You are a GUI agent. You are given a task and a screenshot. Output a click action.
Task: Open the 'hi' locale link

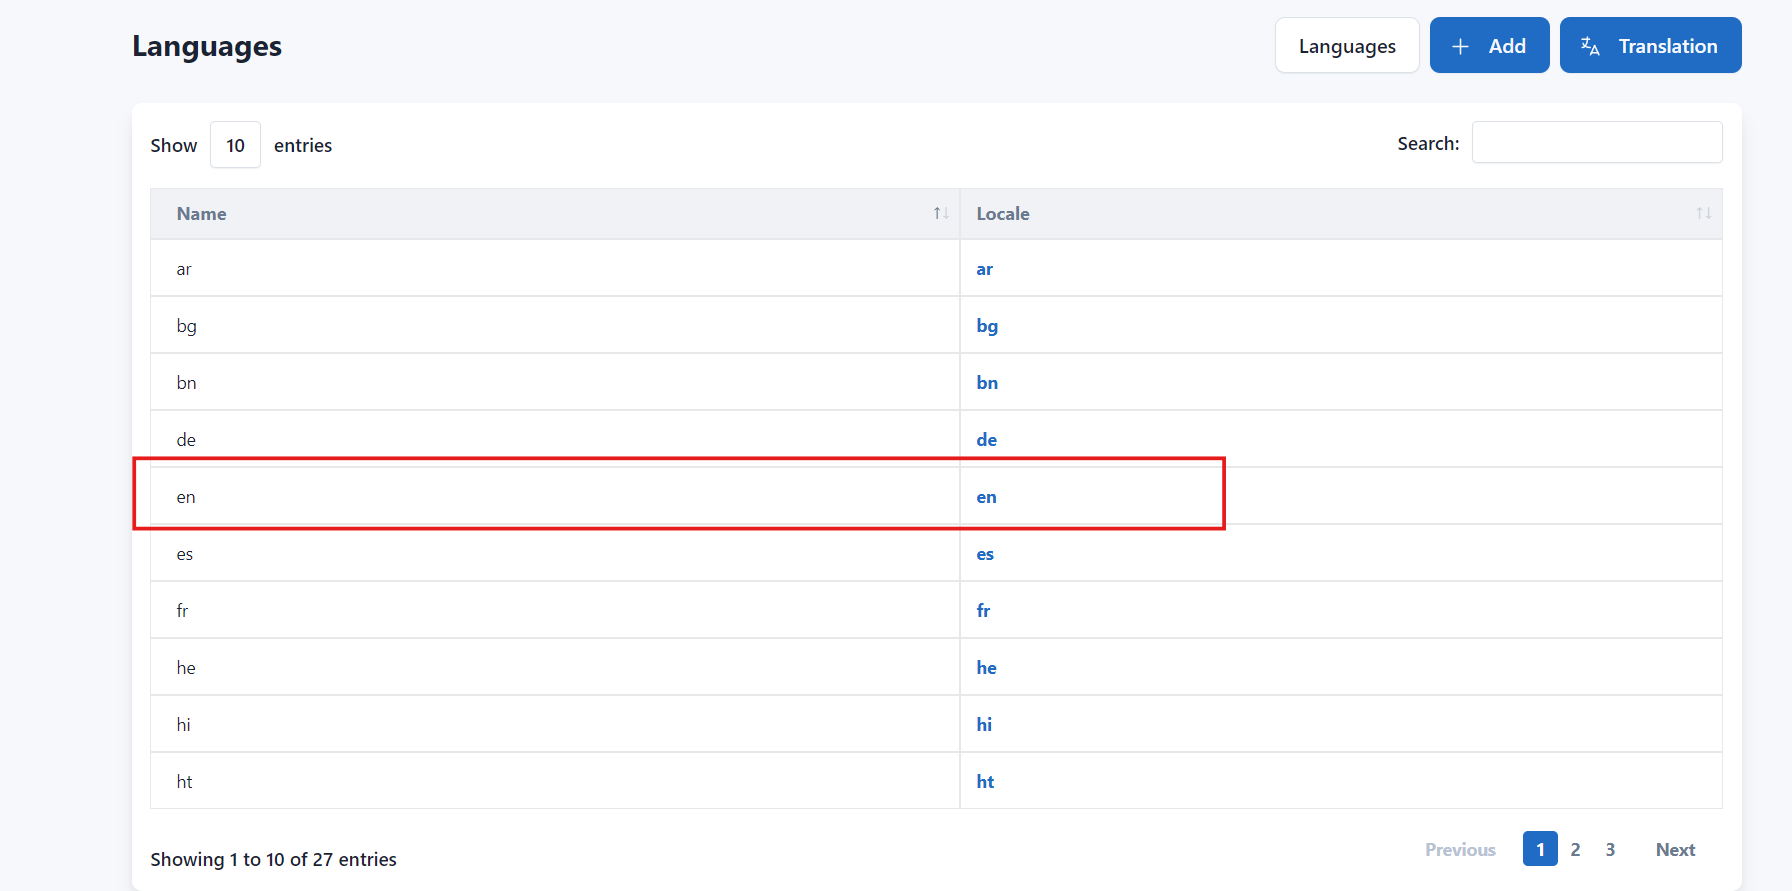pos(984,725)
